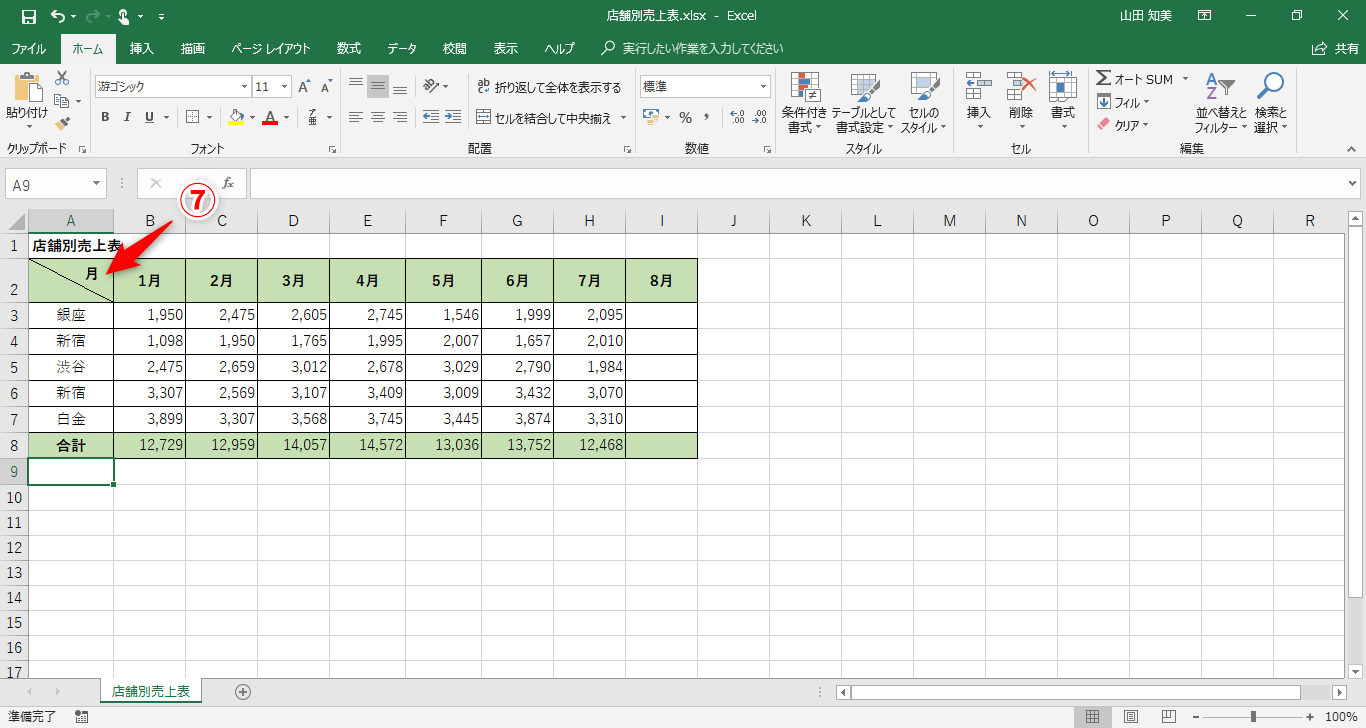Screen dimensions: 1366x728
Task: Click the percent style icon
Action: [x=685, y=117]
